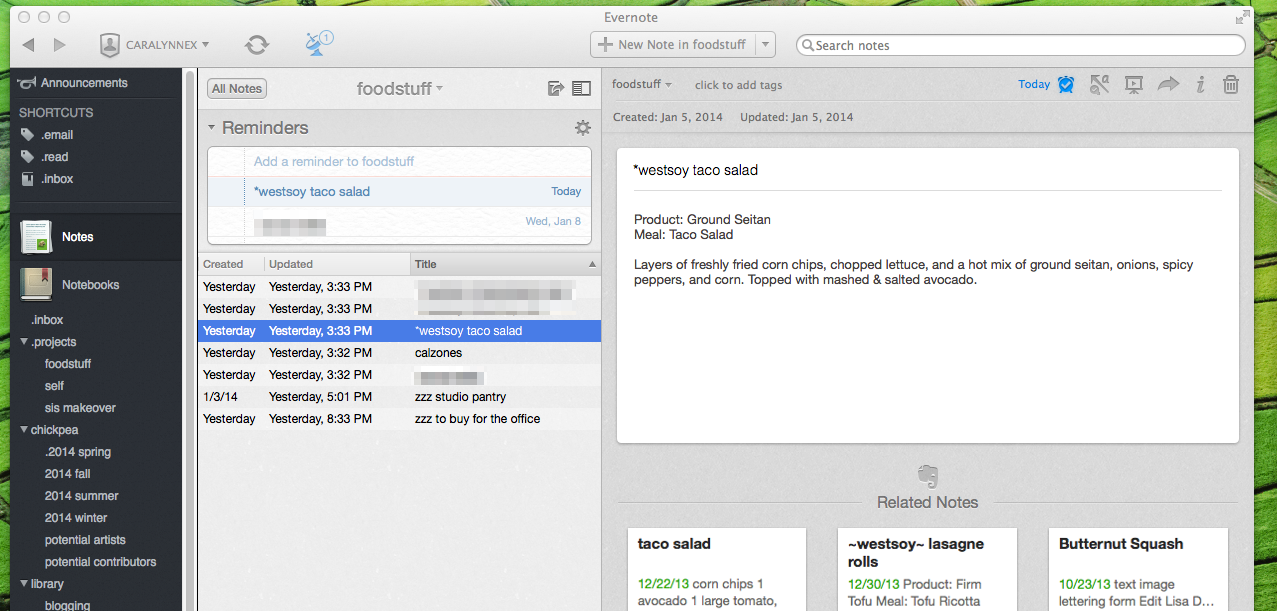This screenshot has height=611, width=1277.
Task: Open the .inbox notebook under Notebooks
Action: pos(47,320)
